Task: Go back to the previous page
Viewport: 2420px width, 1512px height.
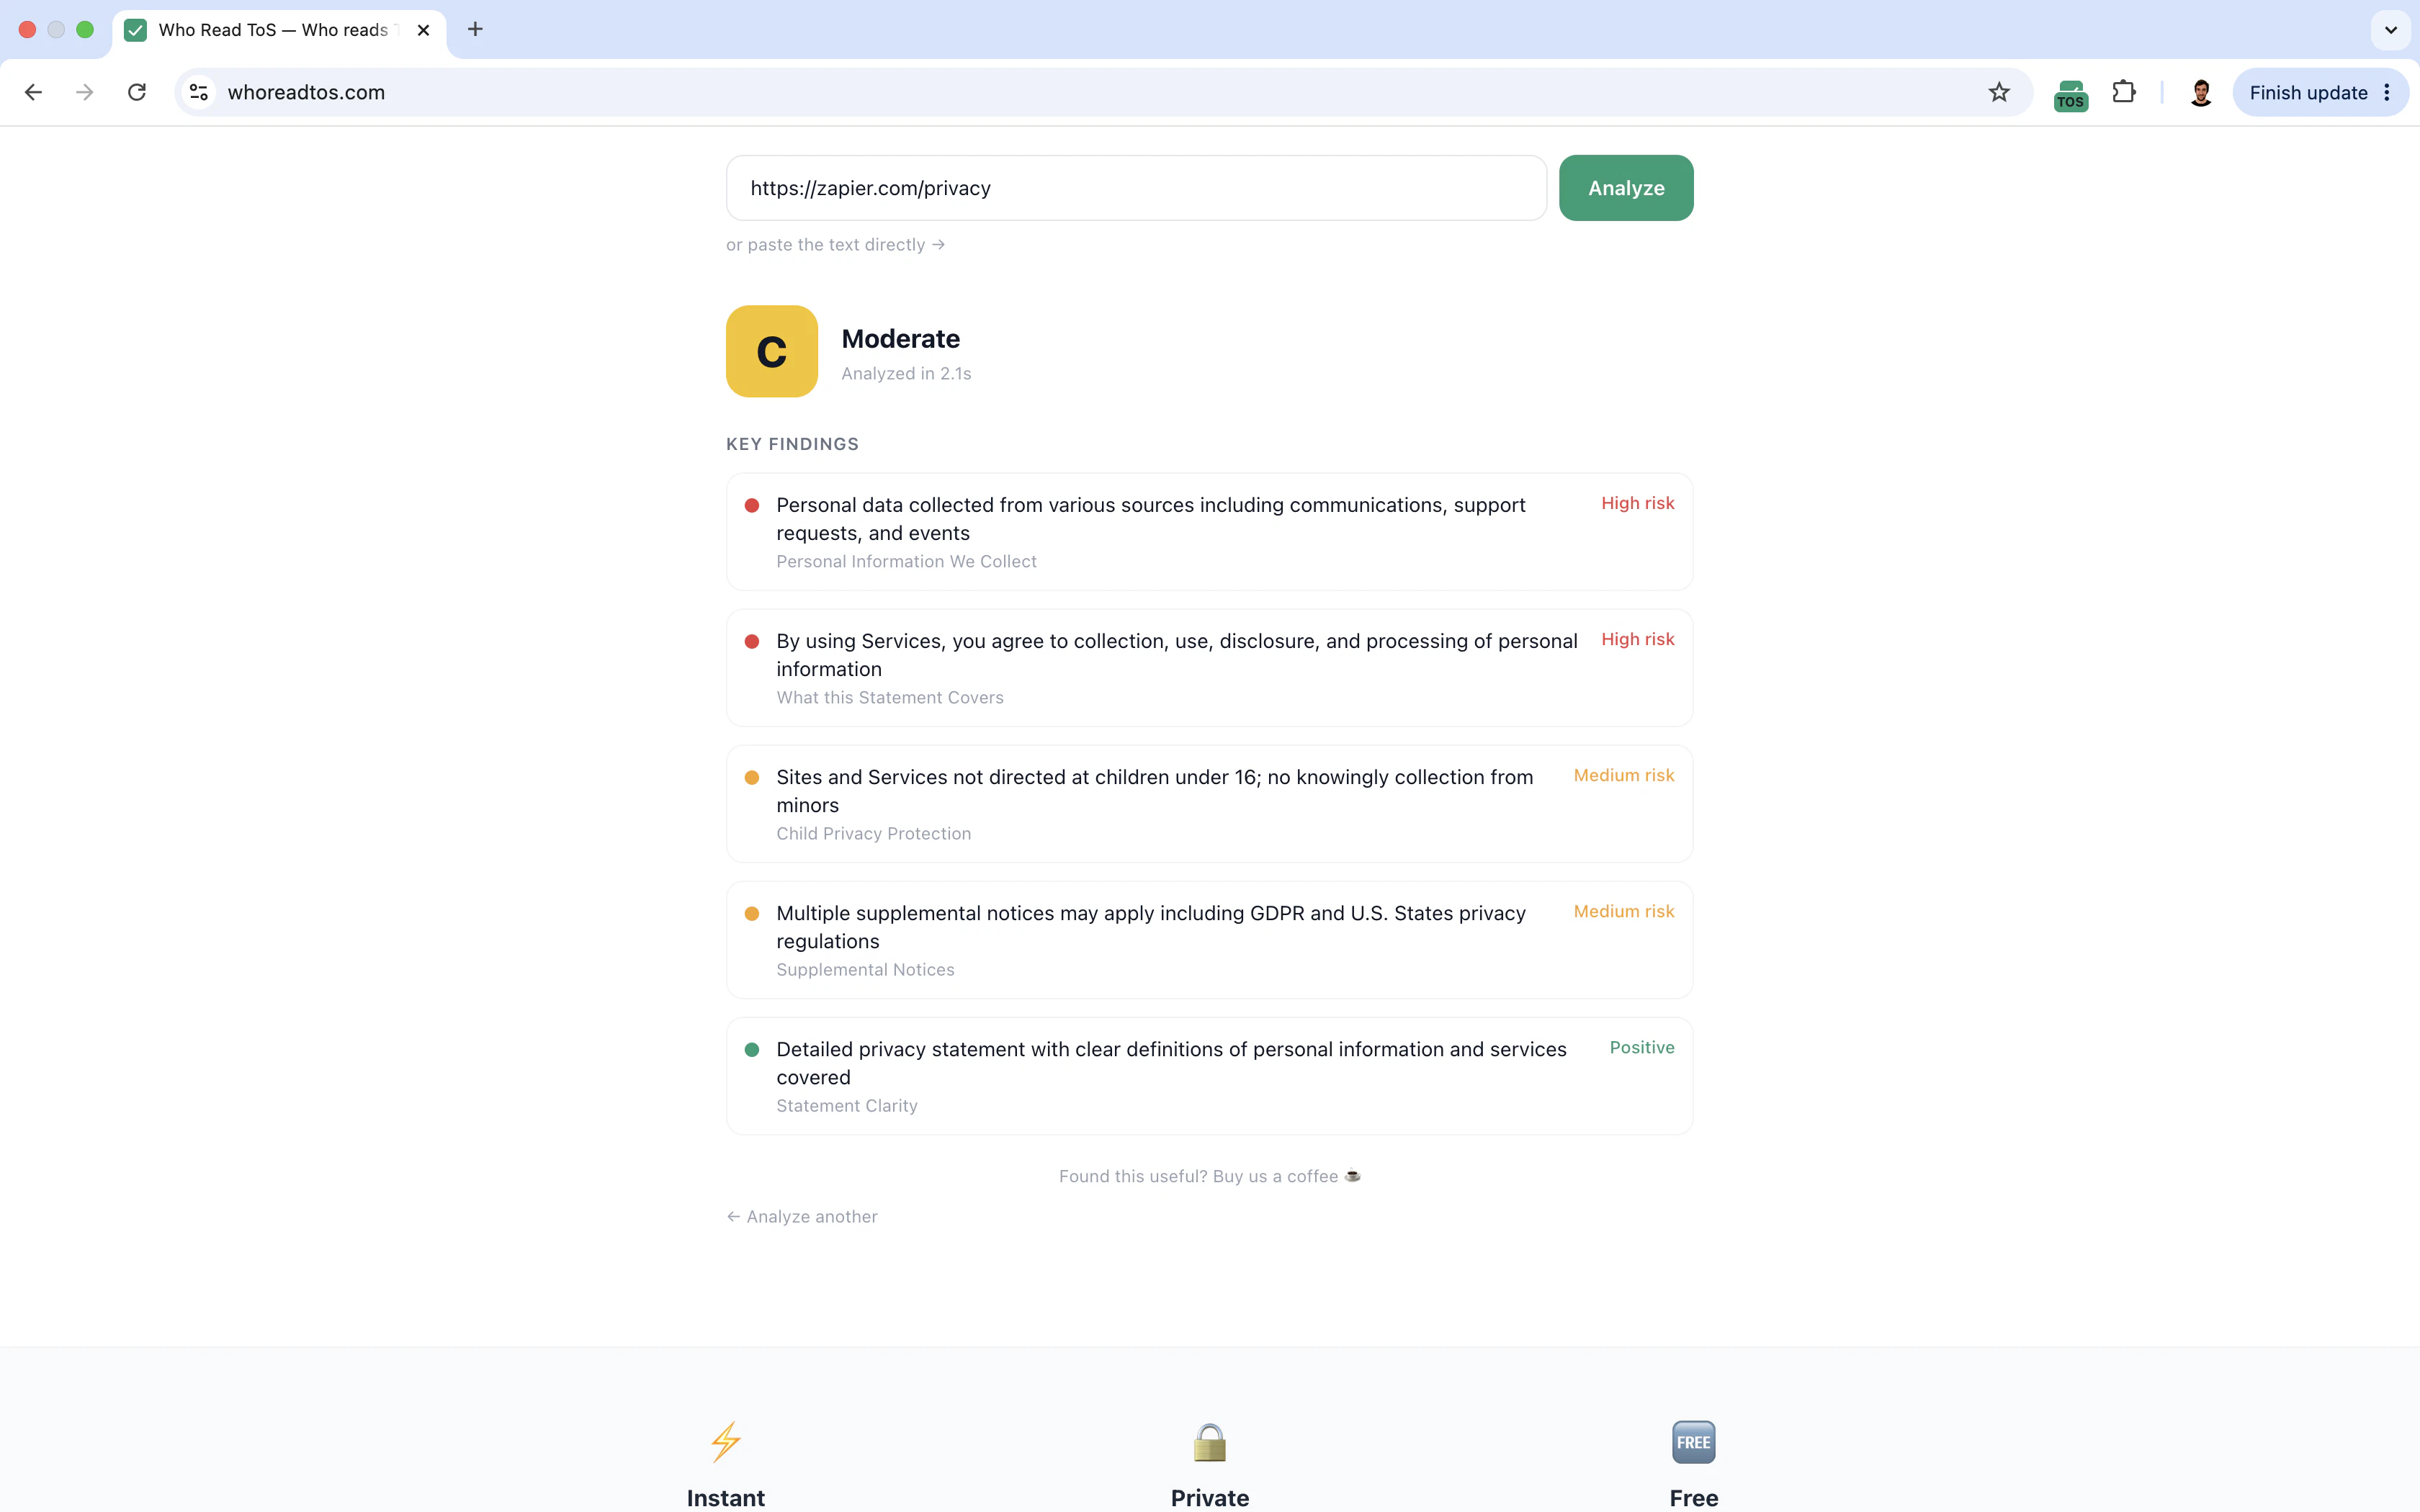Action: click(33, 92)
